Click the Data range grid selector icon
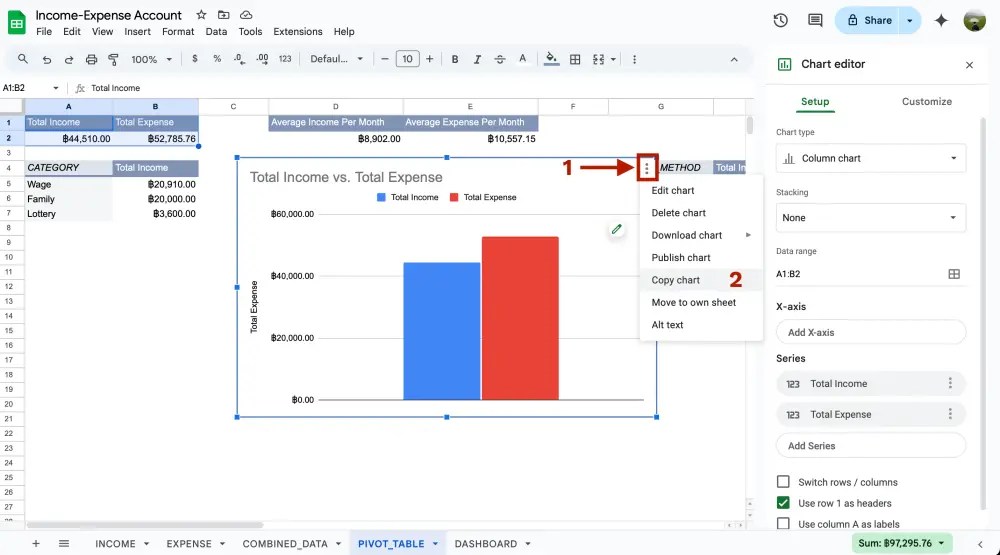The width and height of the screenshot is (1000, 555). tap(953, 274)
